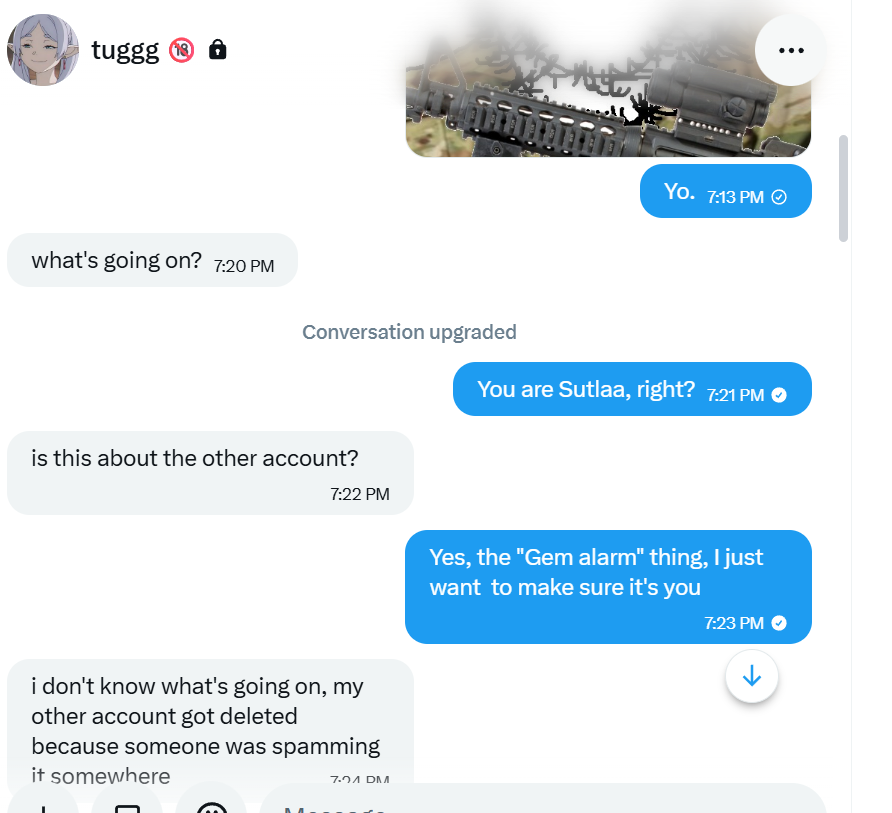Click the "Conversation upgraded" notice
Viewport: 892px width, 813px height.
[x=409, y=332]
